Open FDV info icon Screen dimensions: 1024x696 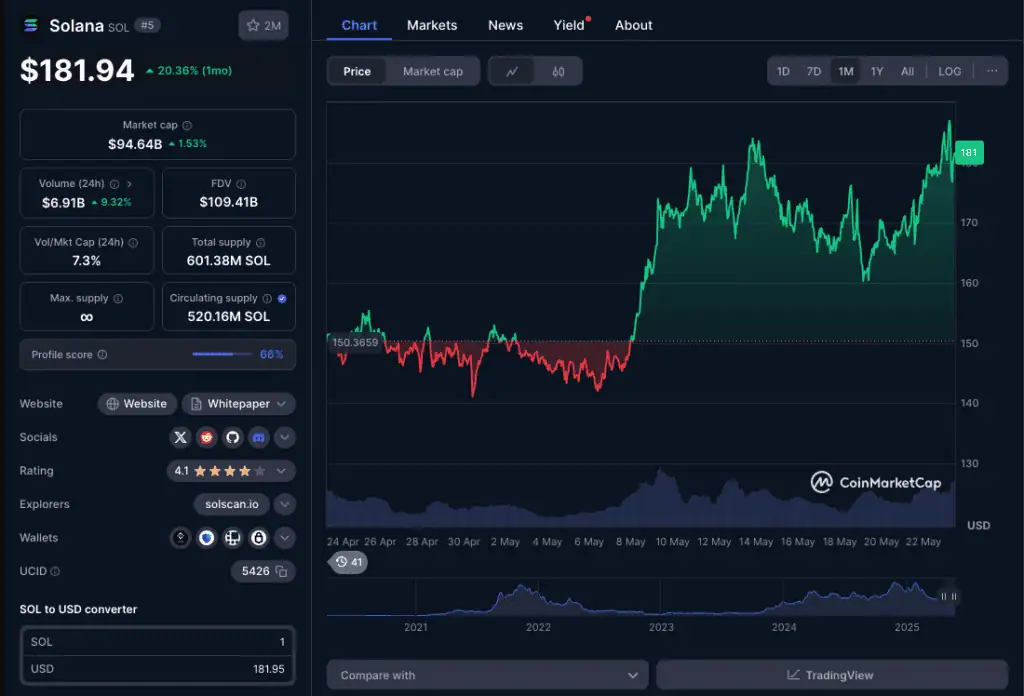(241, 184)
